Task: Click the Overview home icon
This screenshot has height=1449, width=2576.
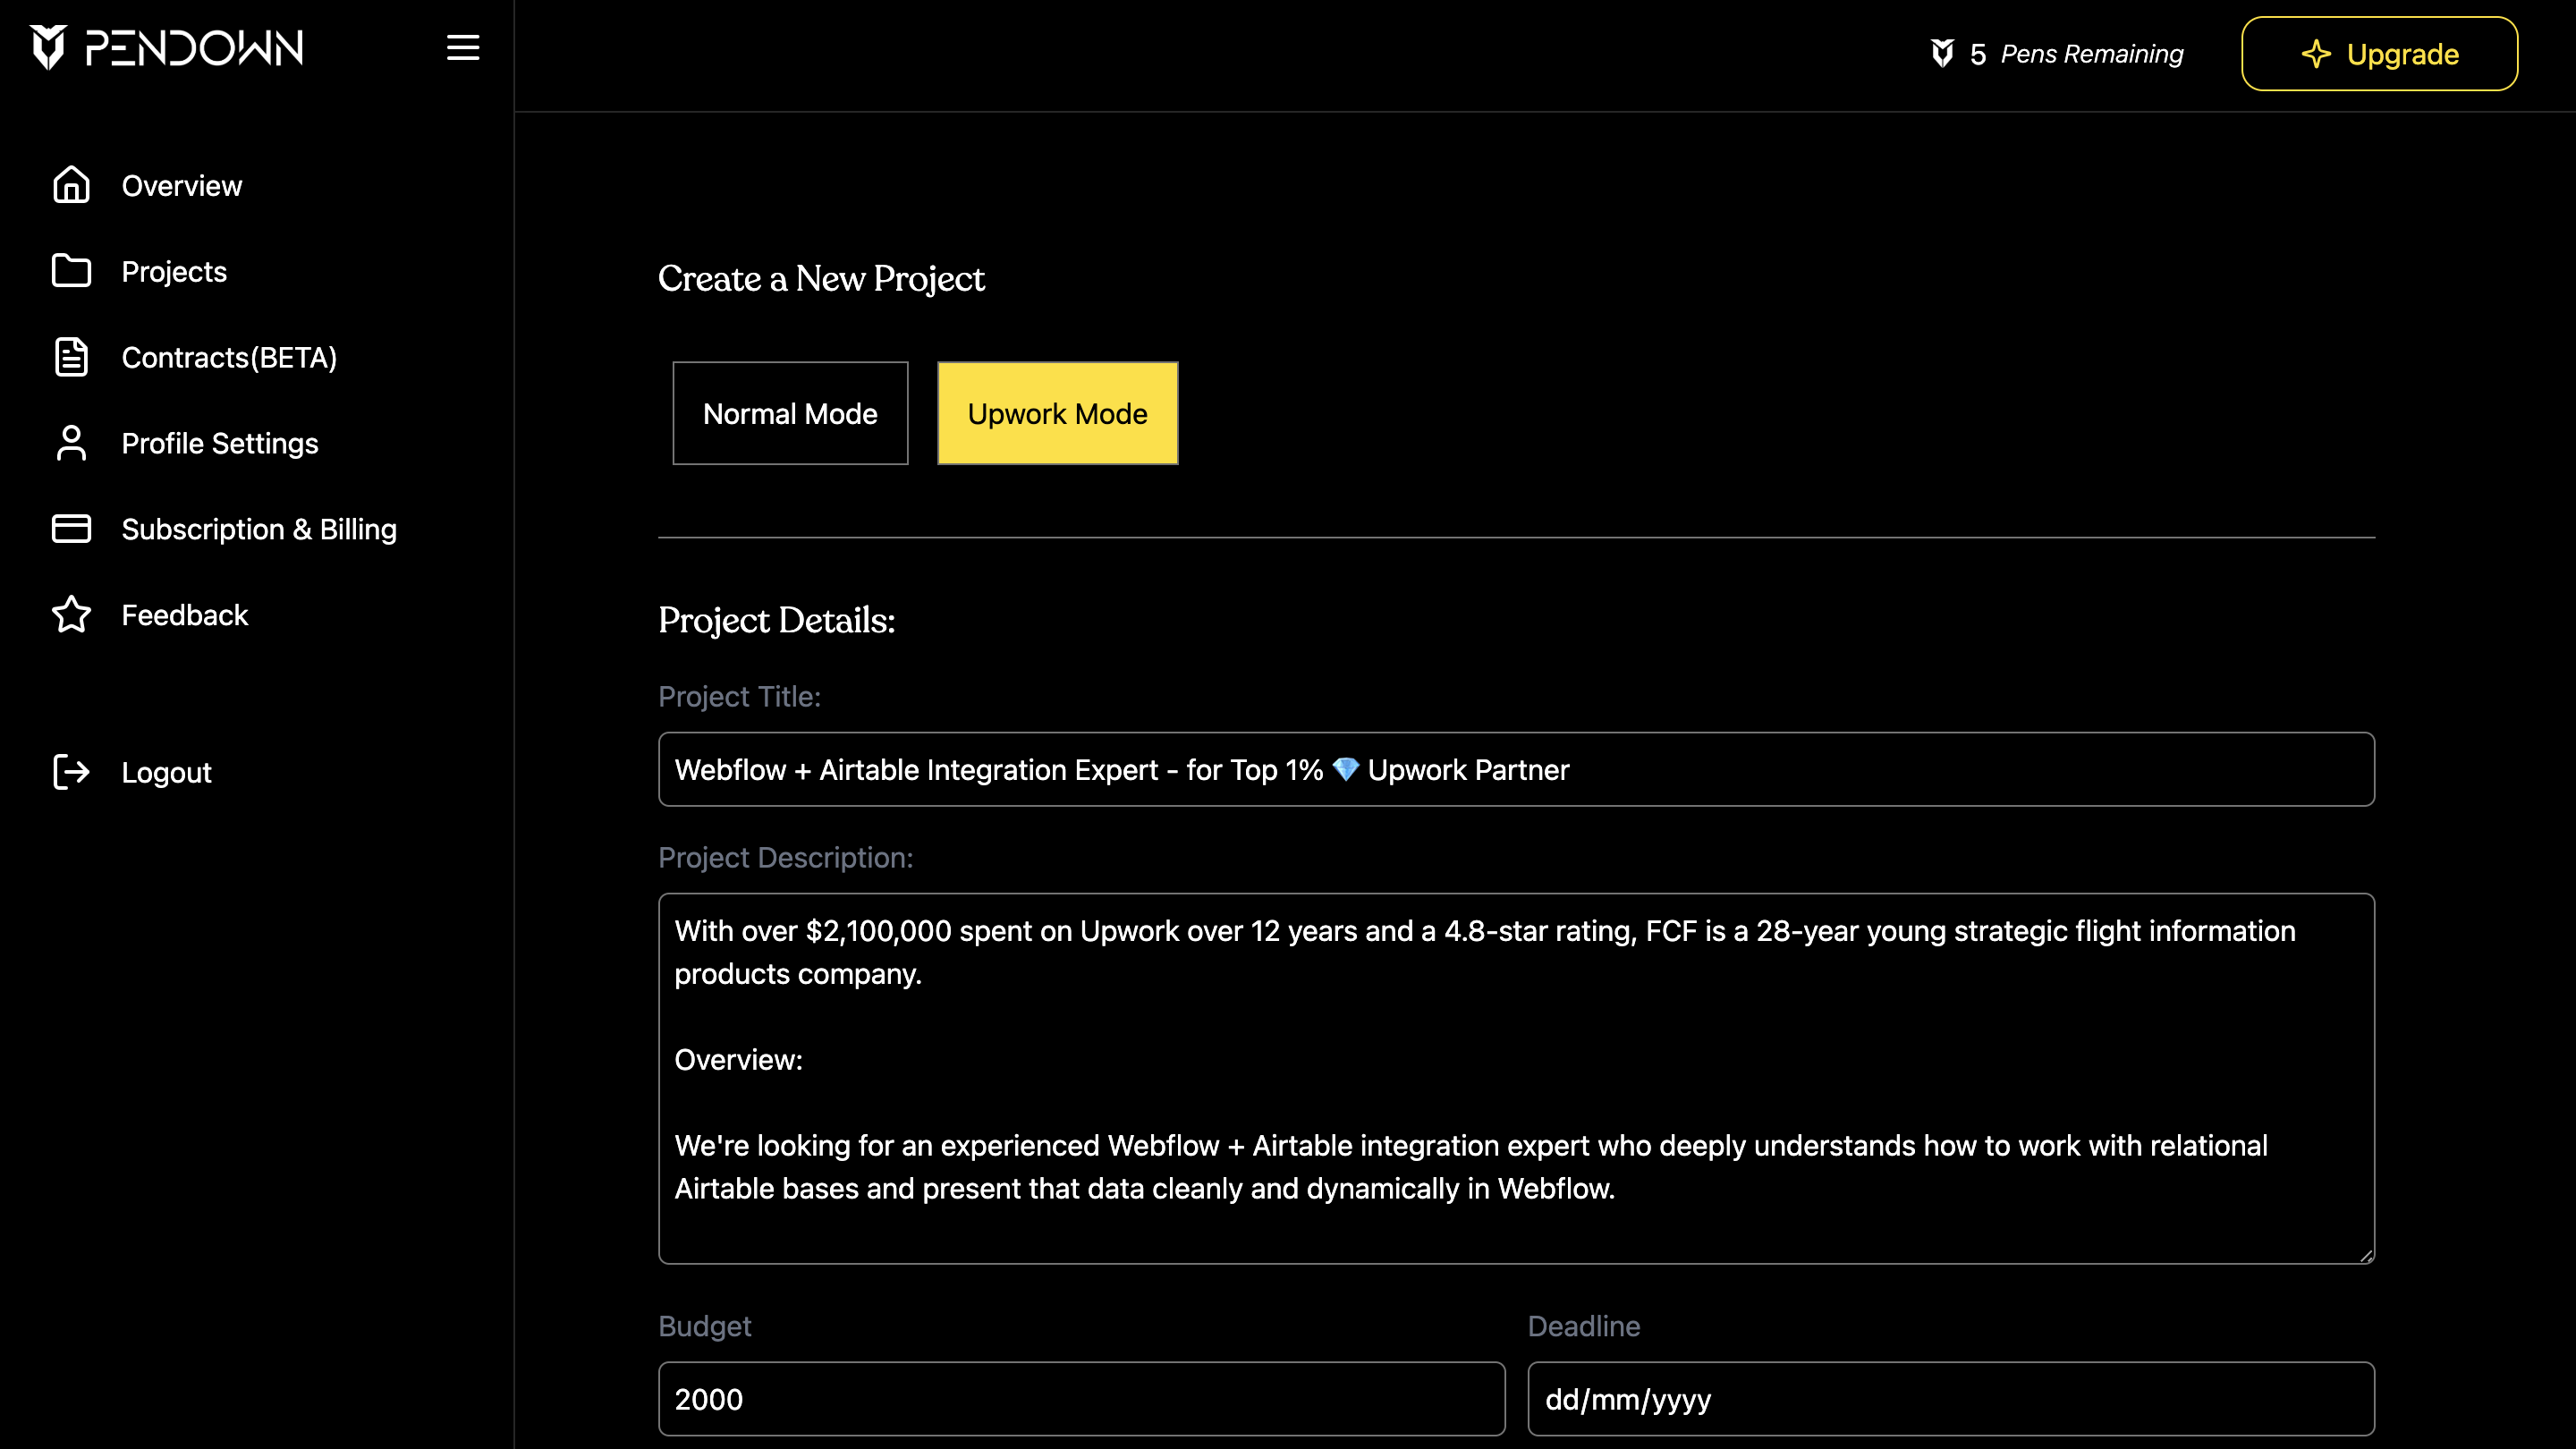Action: point(71,185)
